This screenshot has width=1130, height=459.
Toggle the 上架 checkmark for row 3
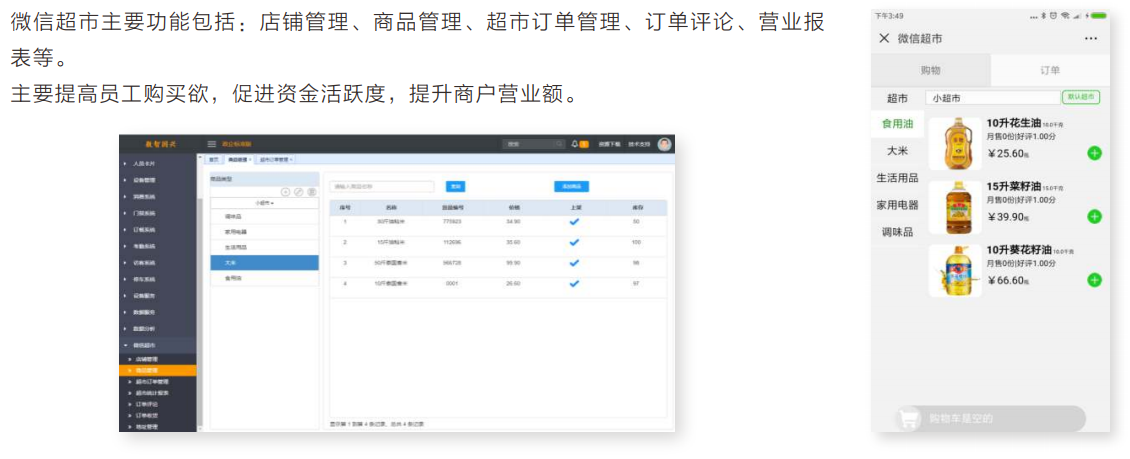point(574,263)
